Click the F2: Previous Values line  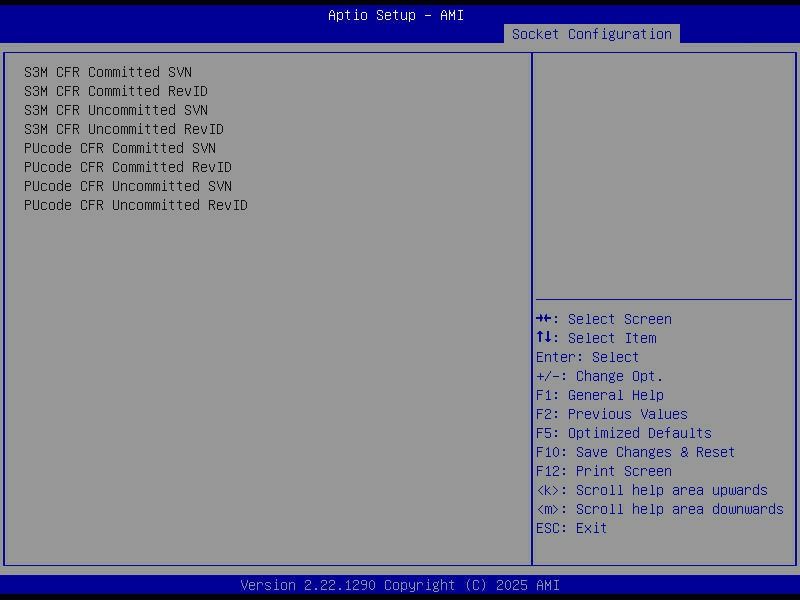point(612,414)
